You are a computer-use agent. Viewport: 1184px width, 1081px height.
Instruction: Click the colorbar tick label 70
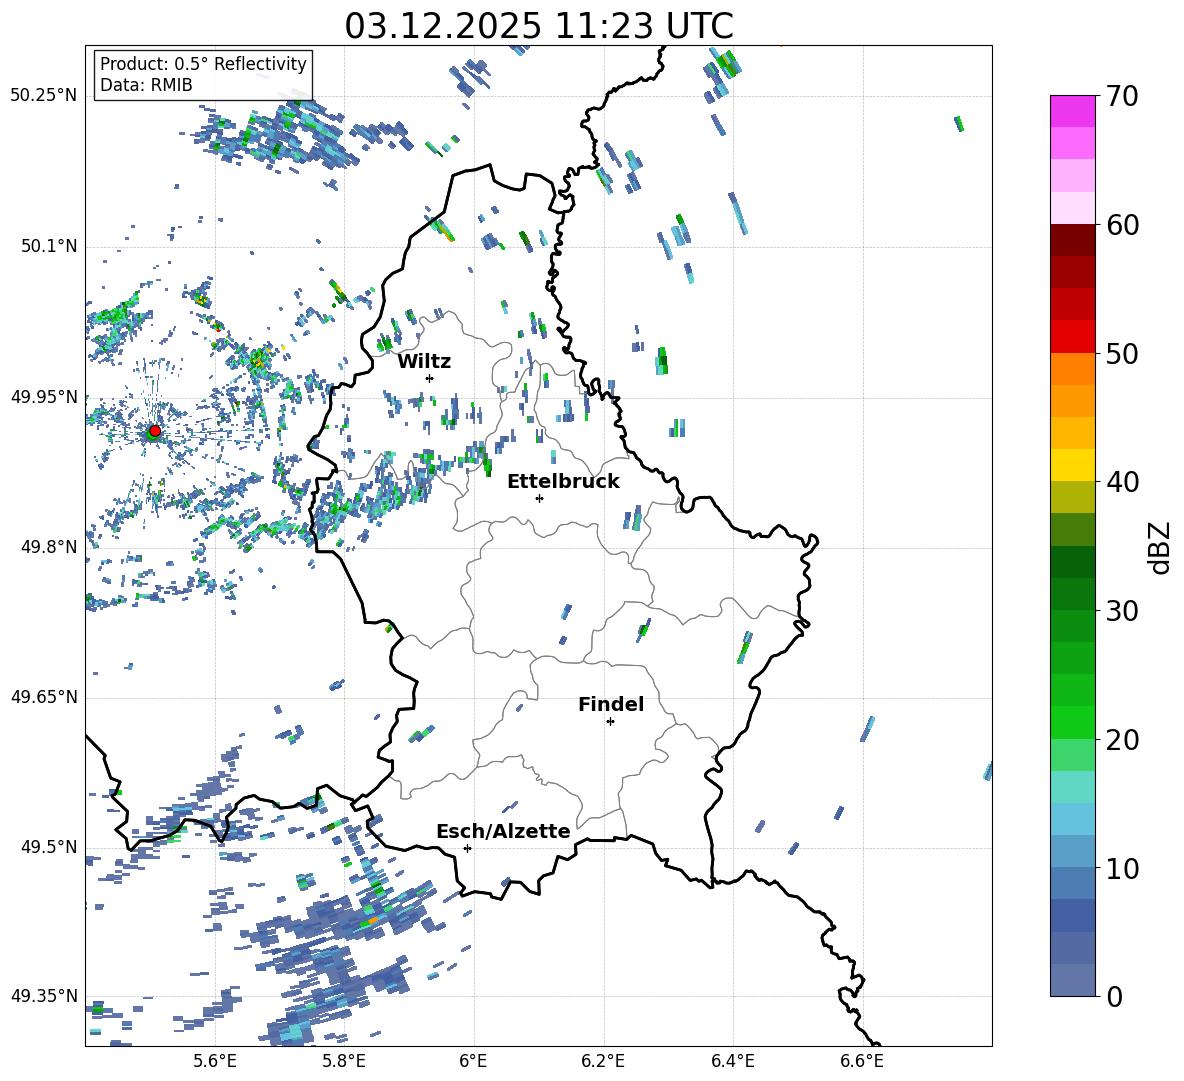[1123, 97]
